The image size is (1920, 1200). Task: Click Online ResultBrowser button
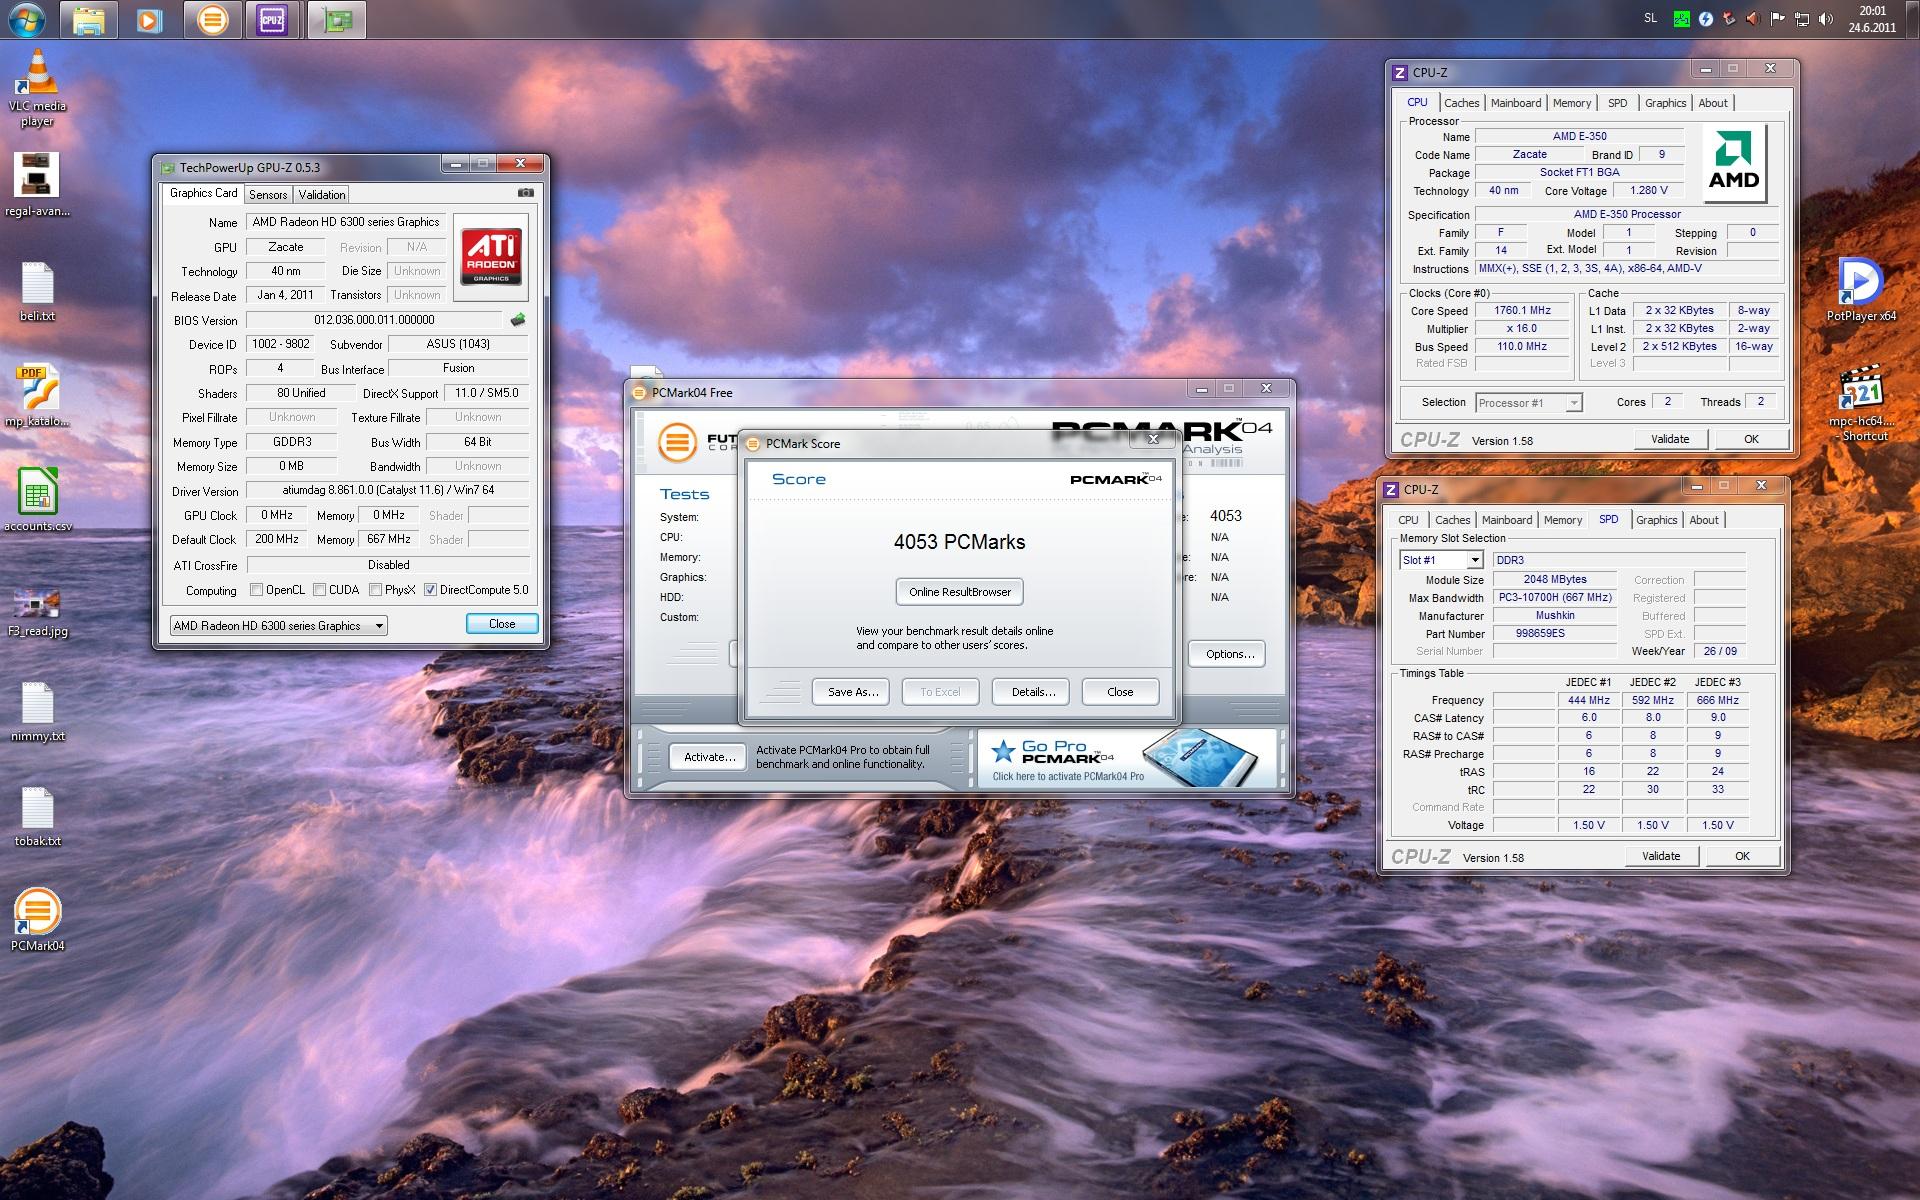click(960, 592)
